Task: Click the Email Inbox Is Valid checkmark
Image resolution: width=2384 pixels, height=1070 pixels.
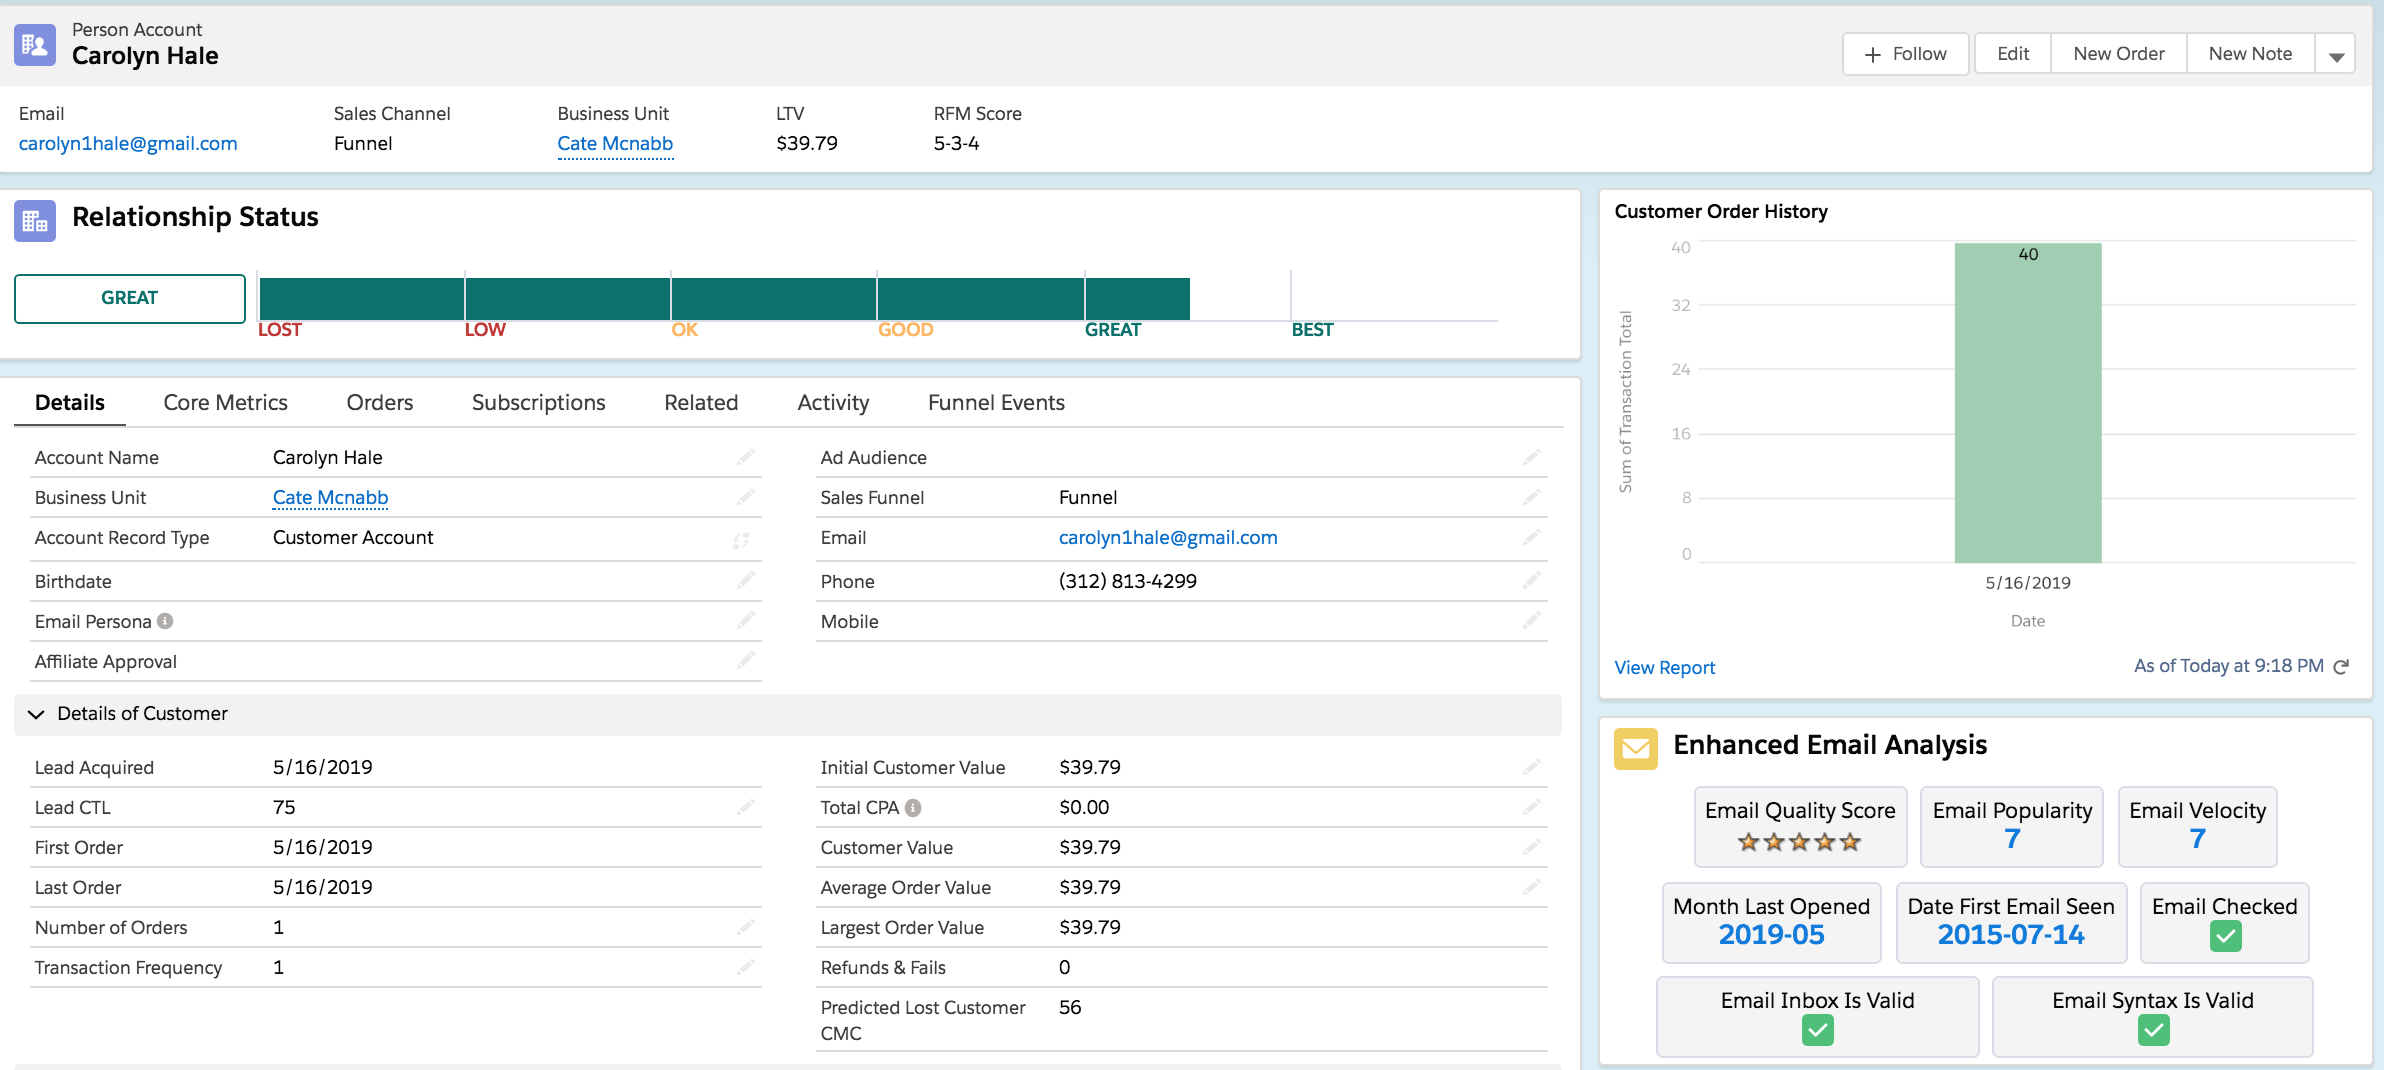Action: click(x=1816, y=1029)
